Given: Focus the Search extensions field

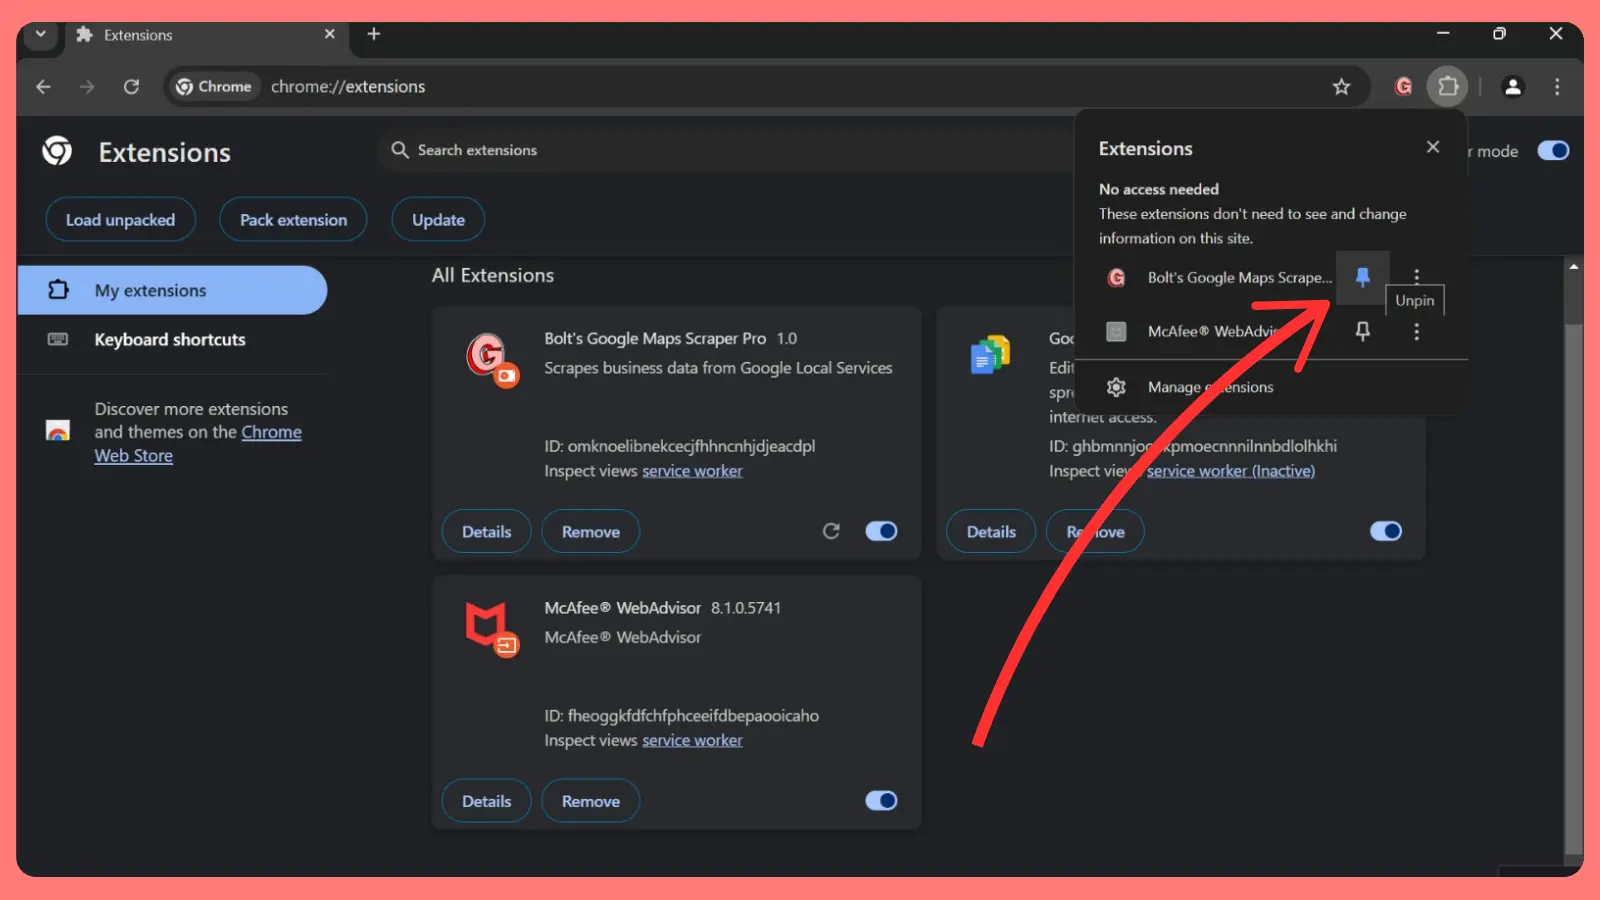Looking at the screenshot, I should coord(700,150).
